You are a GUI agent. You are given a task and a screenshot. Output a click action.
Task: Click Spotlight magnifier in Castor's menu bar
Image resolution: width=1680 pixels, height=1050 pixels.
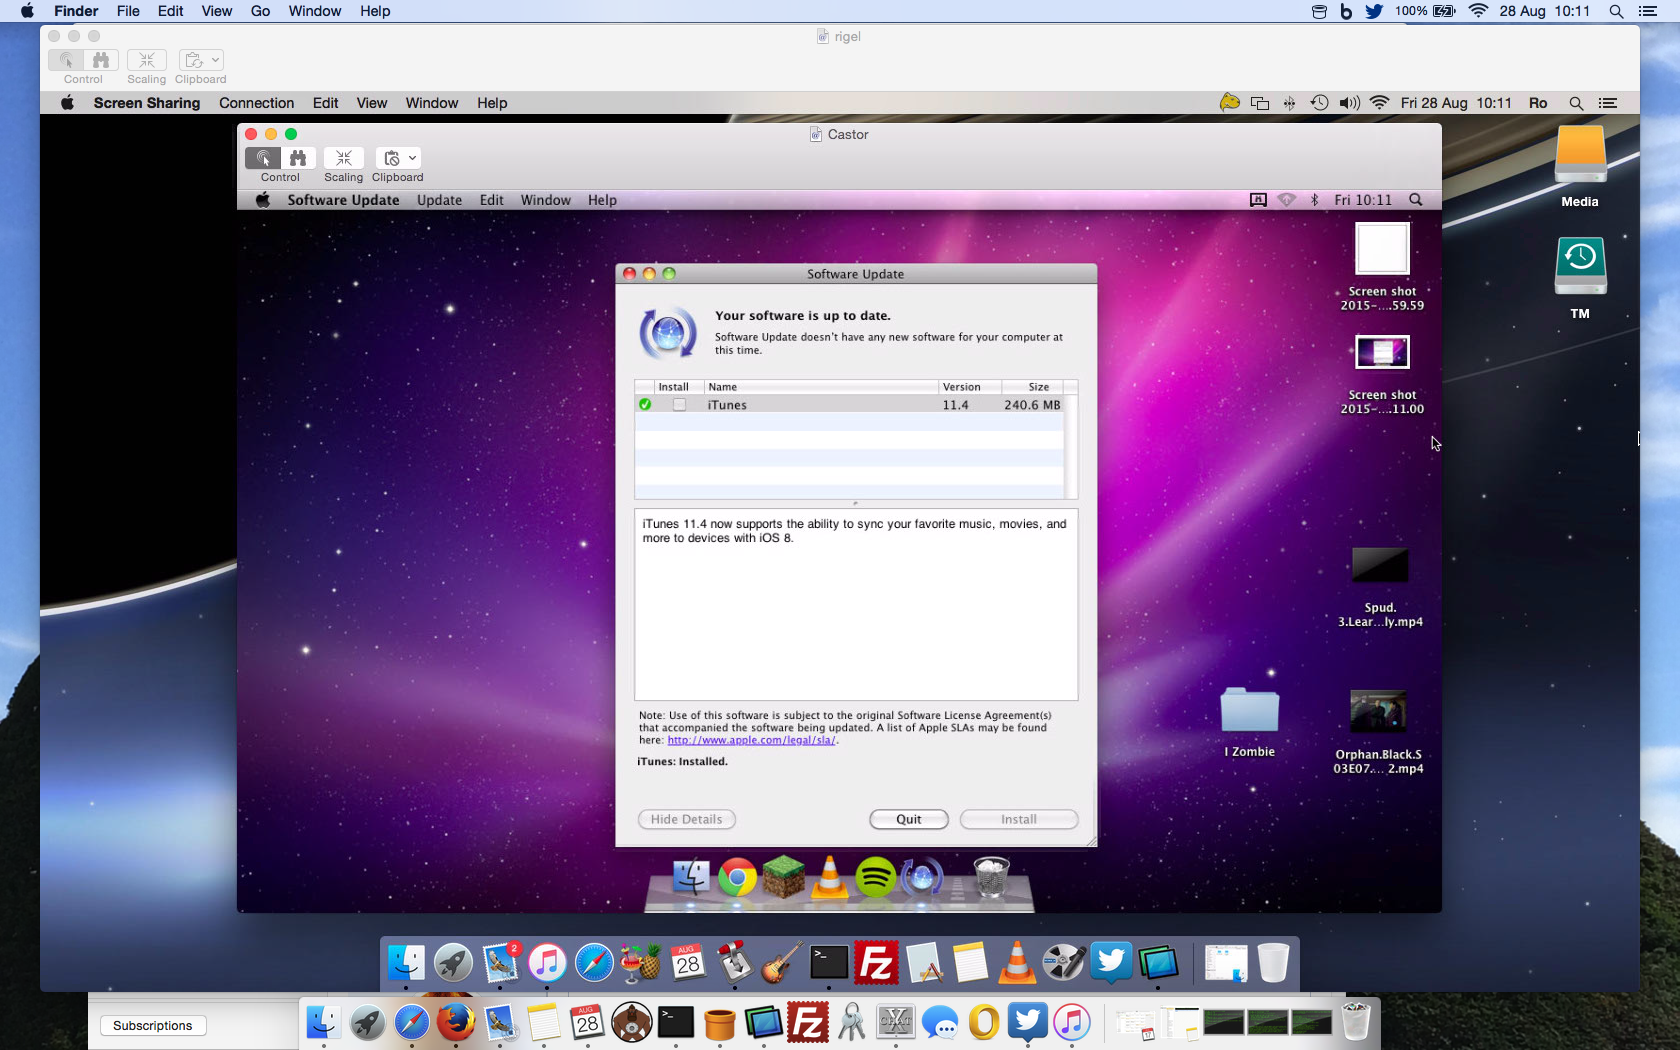tap(1416, 200)
